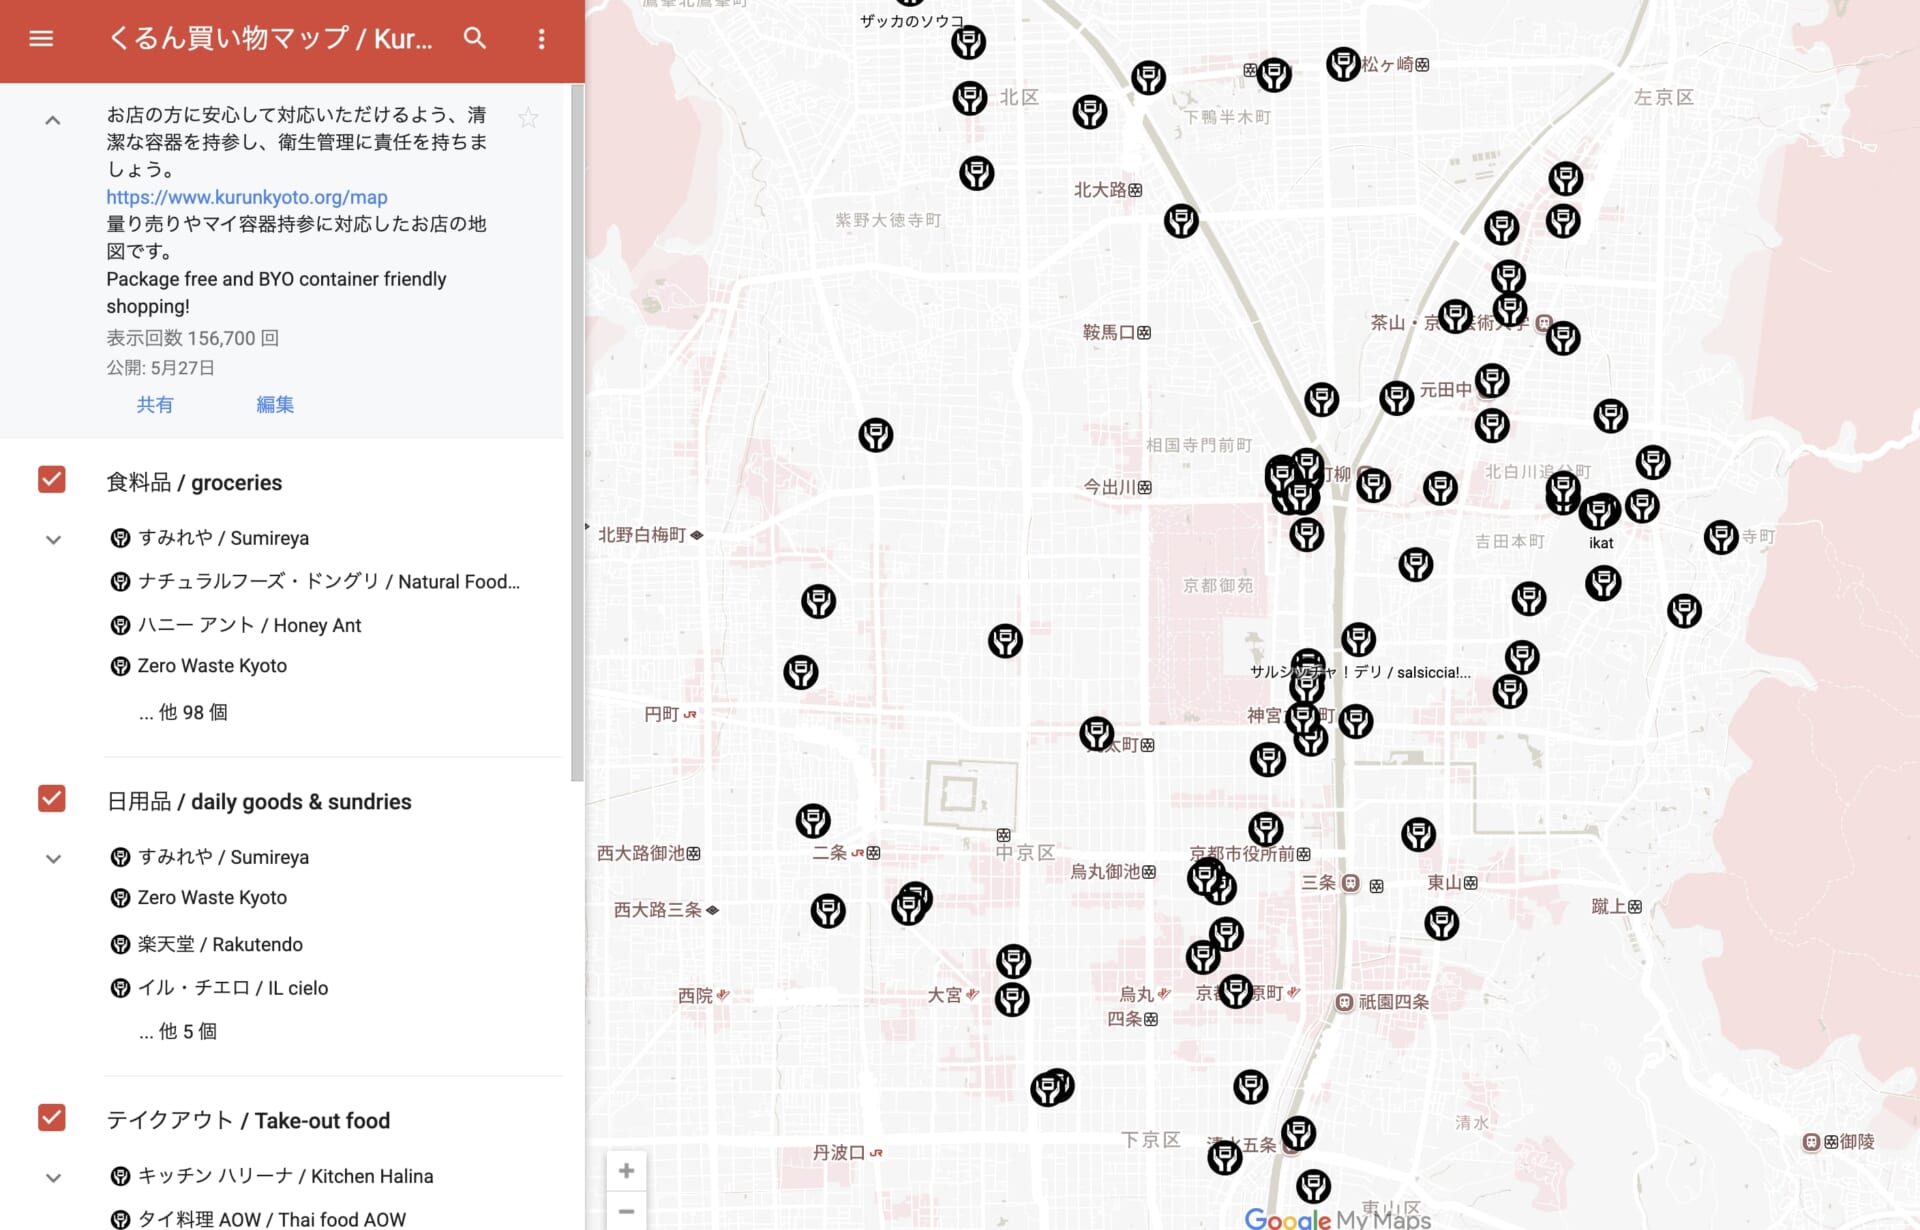
Task: Open the three-dot more options menu
Action: tap(542, 39)
